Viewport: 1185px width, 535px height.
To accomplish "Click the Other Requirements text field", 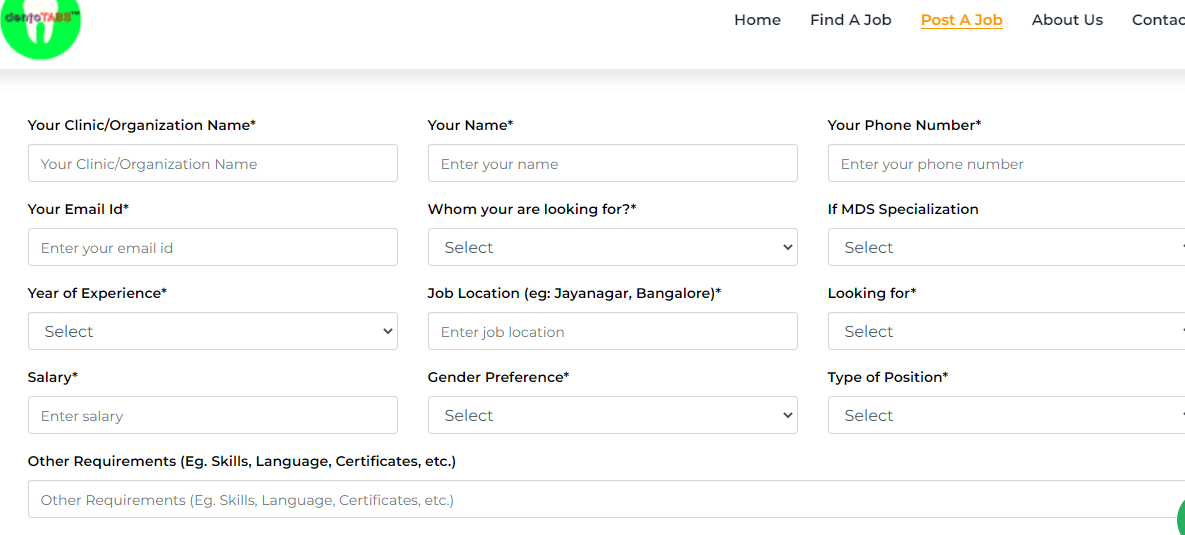I will point(606,499).
